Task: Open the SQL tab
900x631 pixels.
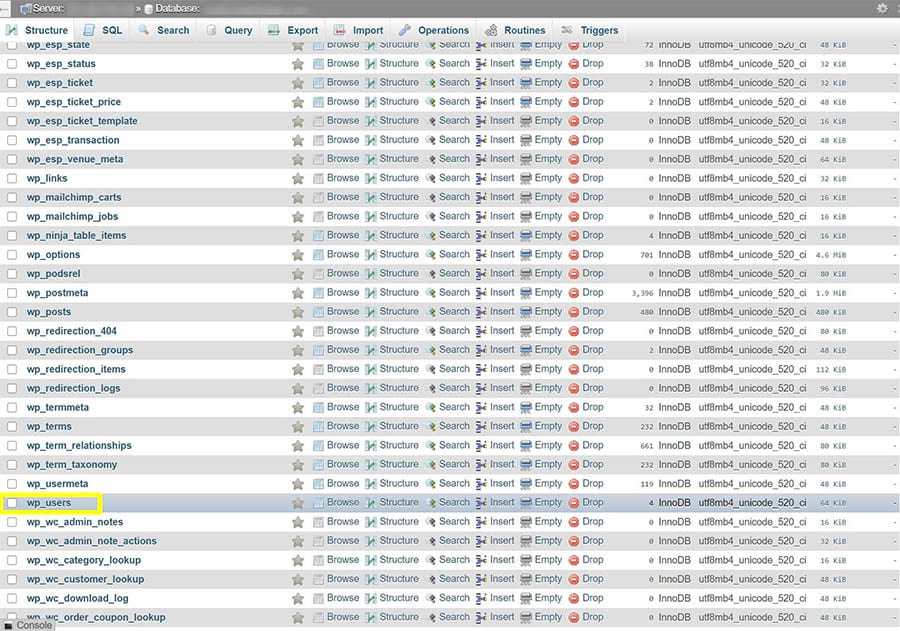Action: click(x=103, y=30)
